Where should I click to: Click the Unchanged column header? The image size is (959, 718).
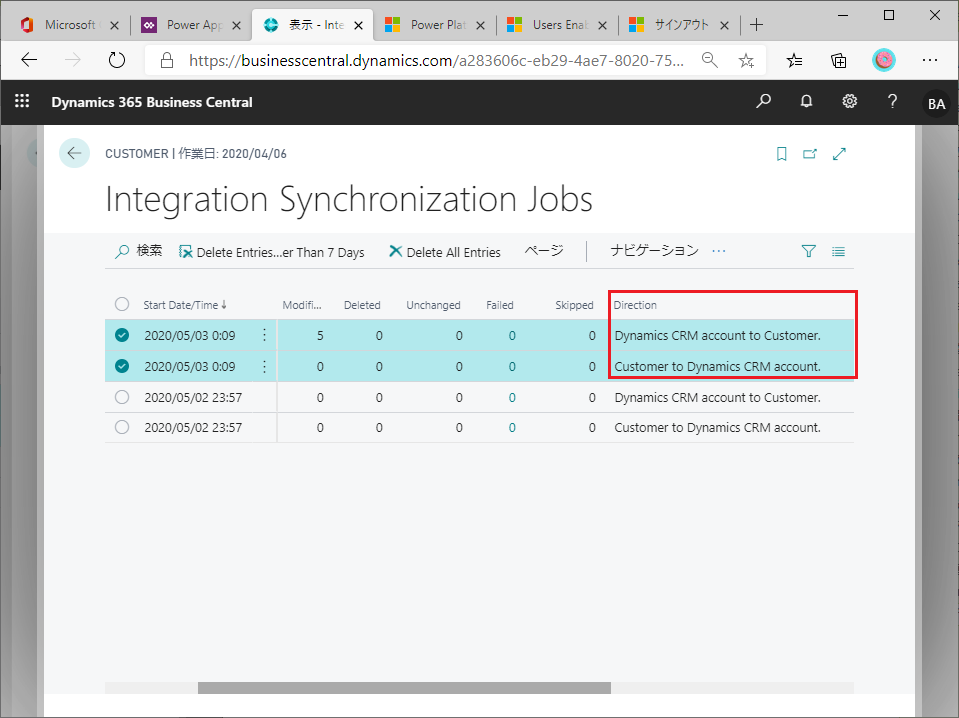[x=433, y=305]
